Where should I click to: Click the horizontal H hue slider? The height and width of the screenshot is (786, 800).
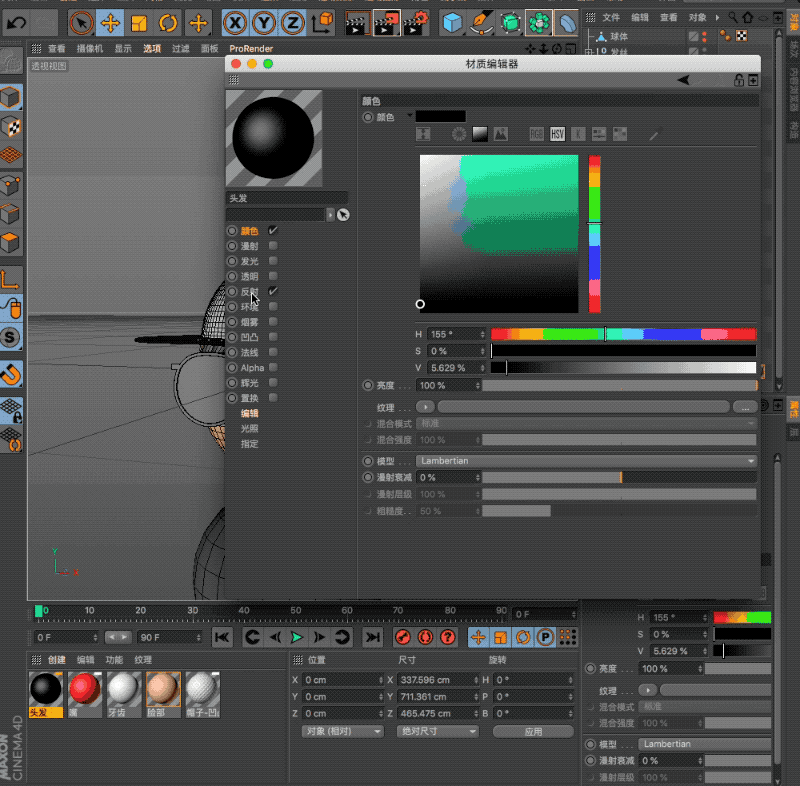point(623,334)
